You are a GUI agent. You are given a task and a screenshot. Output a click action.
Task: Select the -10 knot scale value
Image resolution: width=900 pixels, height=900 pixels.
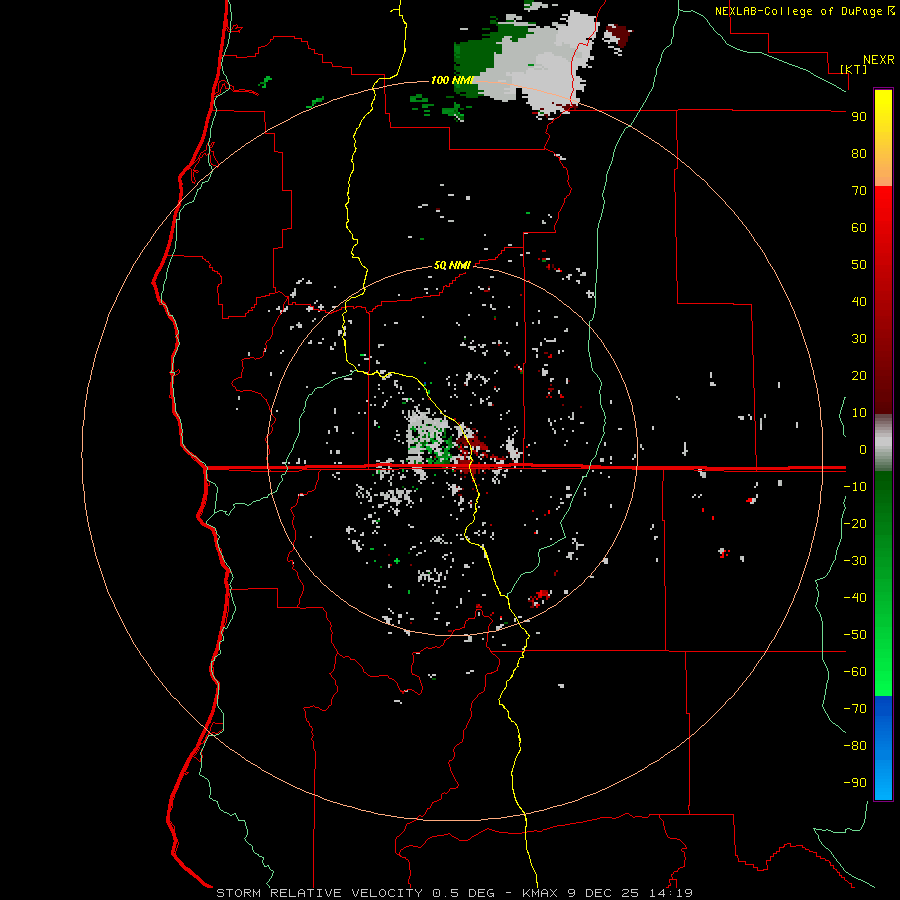[855, 487]
